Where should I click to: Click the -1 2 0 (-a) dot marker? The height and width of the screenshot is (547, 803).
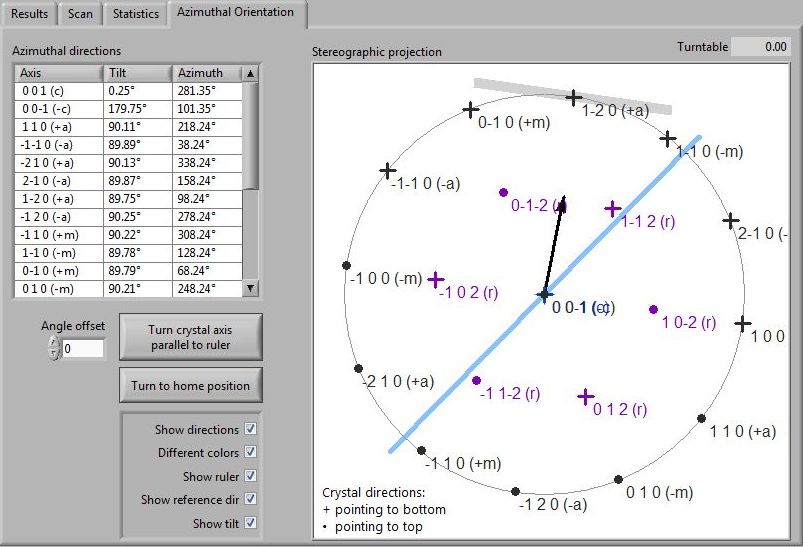point(516,492)
